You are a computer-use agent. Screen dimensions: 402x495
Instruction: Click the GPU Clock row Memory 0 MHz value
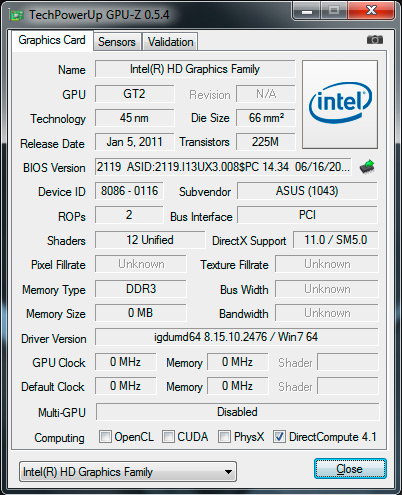coord(238,362)
